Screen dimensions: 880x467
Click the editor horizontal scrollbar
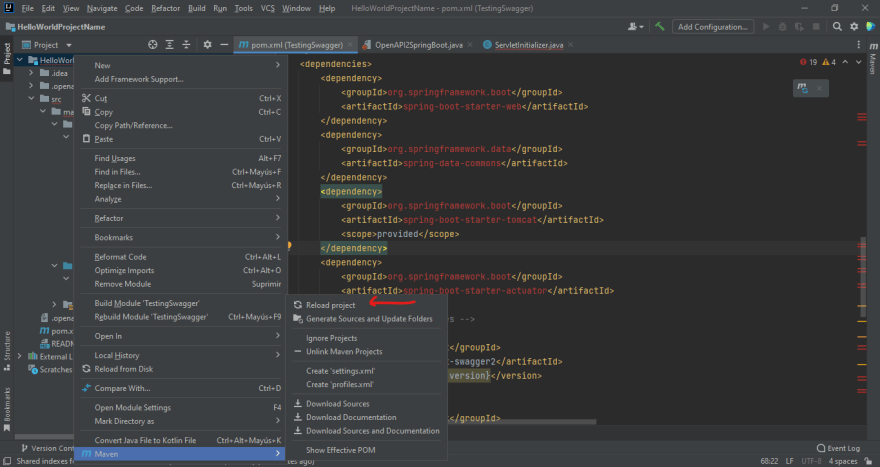[x=522, y=422]
